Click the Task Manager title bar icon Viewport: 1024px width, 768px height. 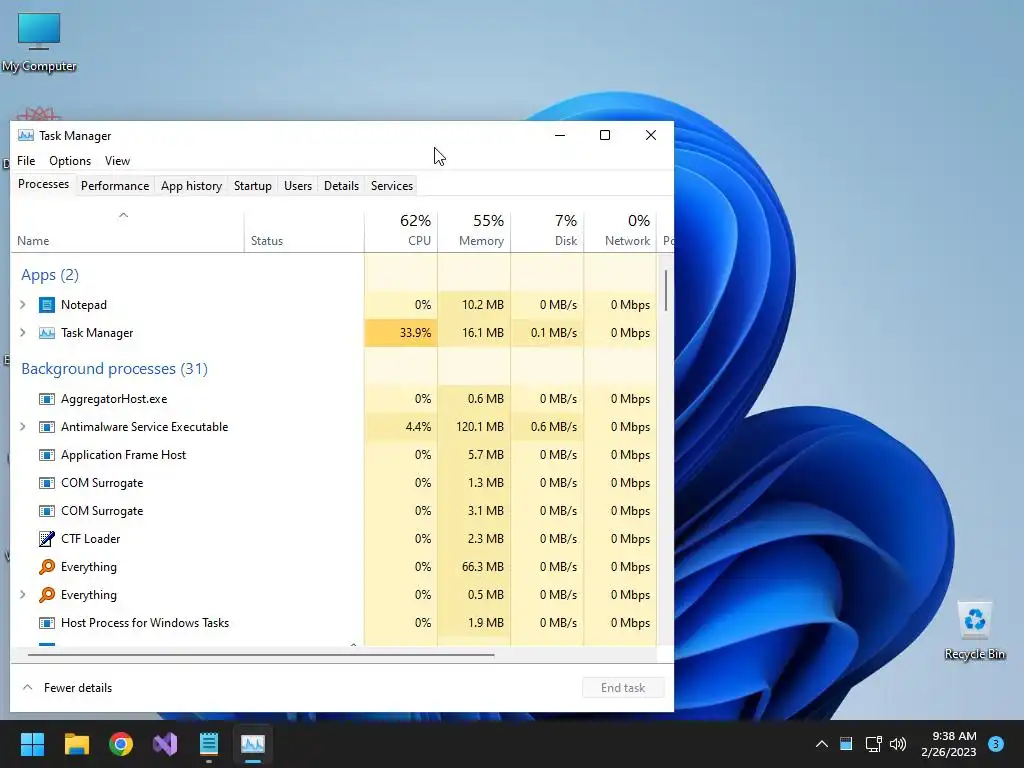click(25, 136)
